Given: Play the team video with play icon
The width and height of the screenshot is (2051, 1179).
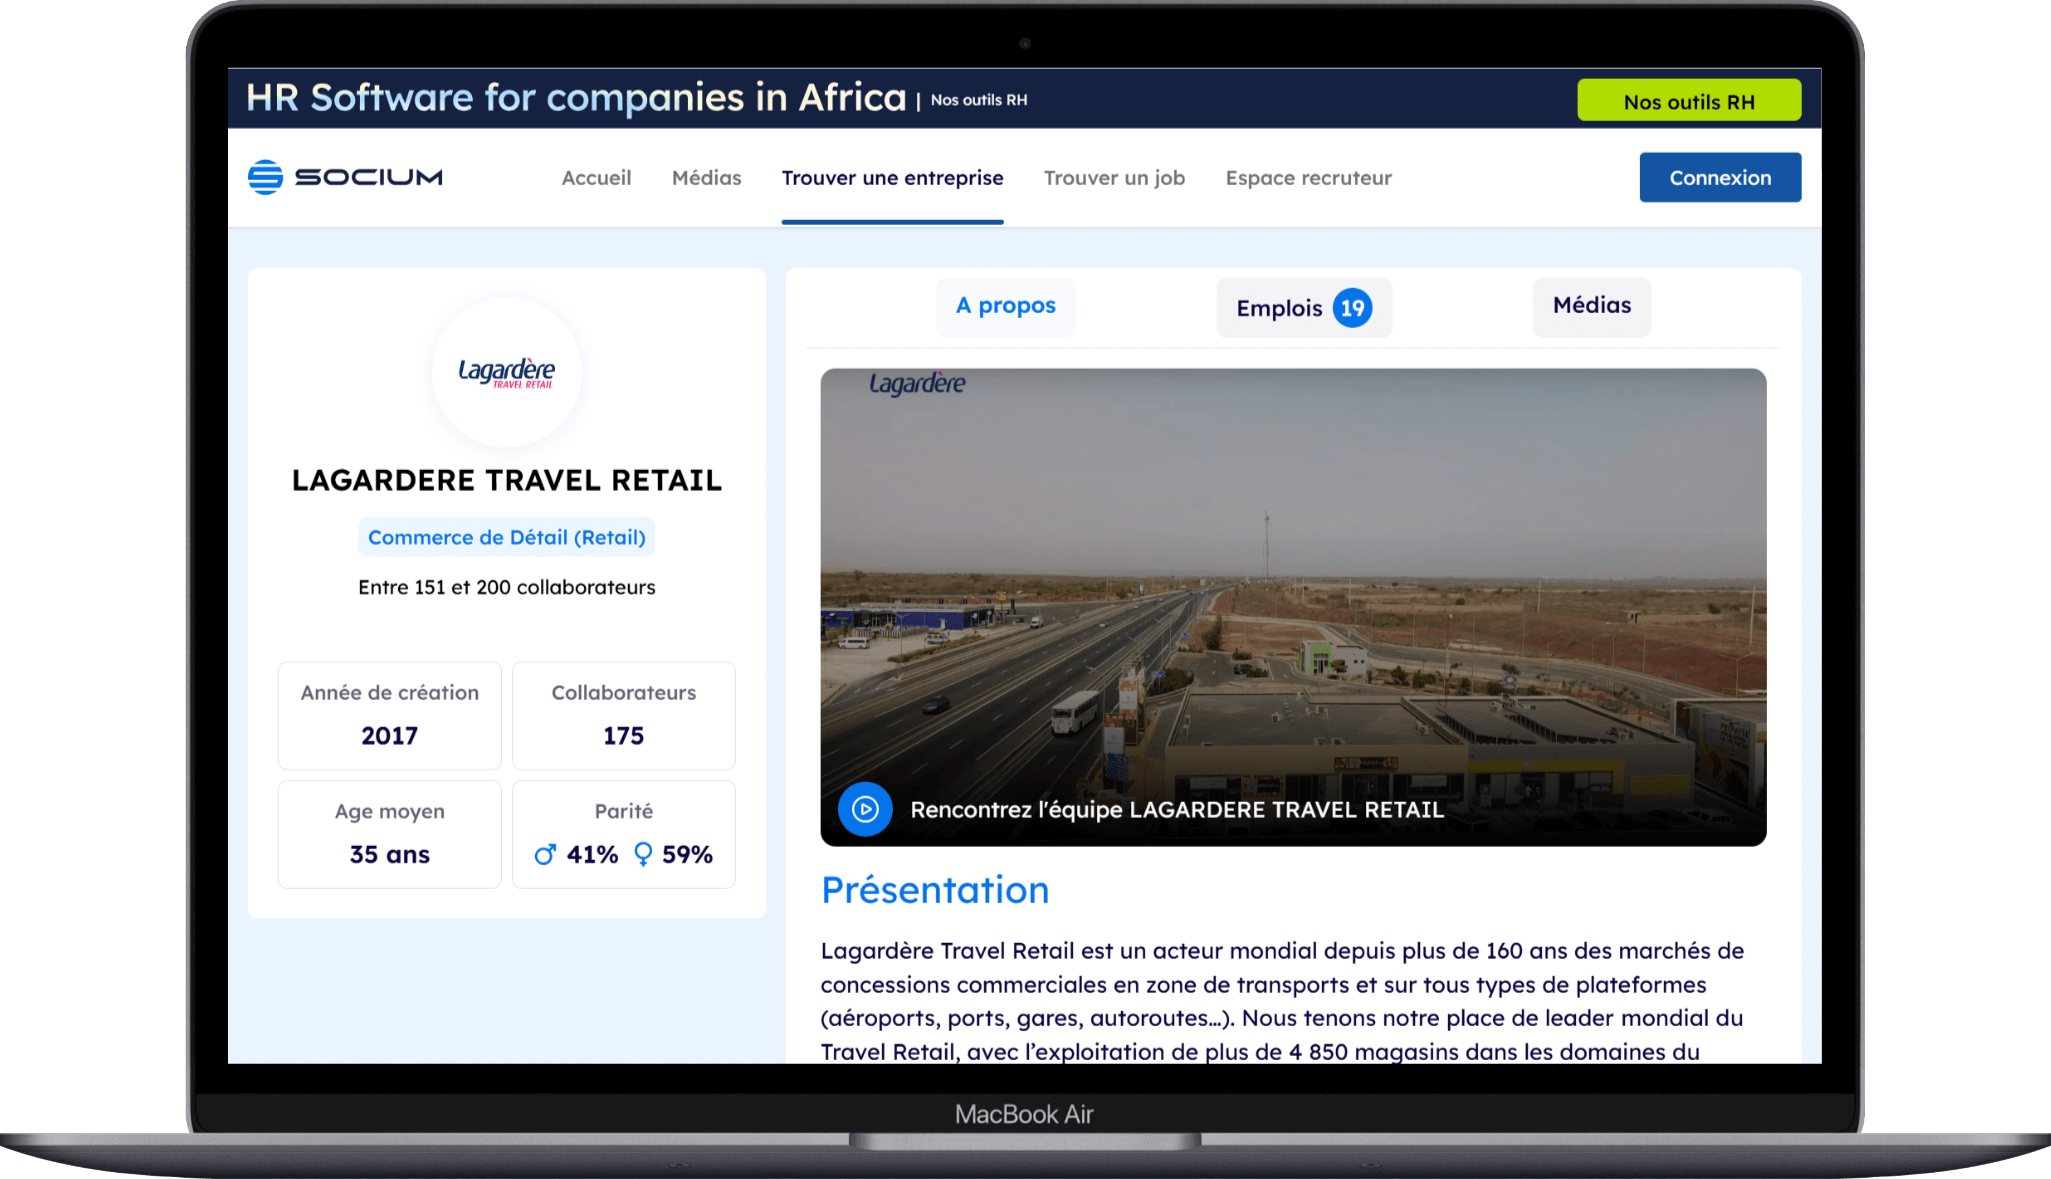Looking at the screenshot, I should click(865, 809).
